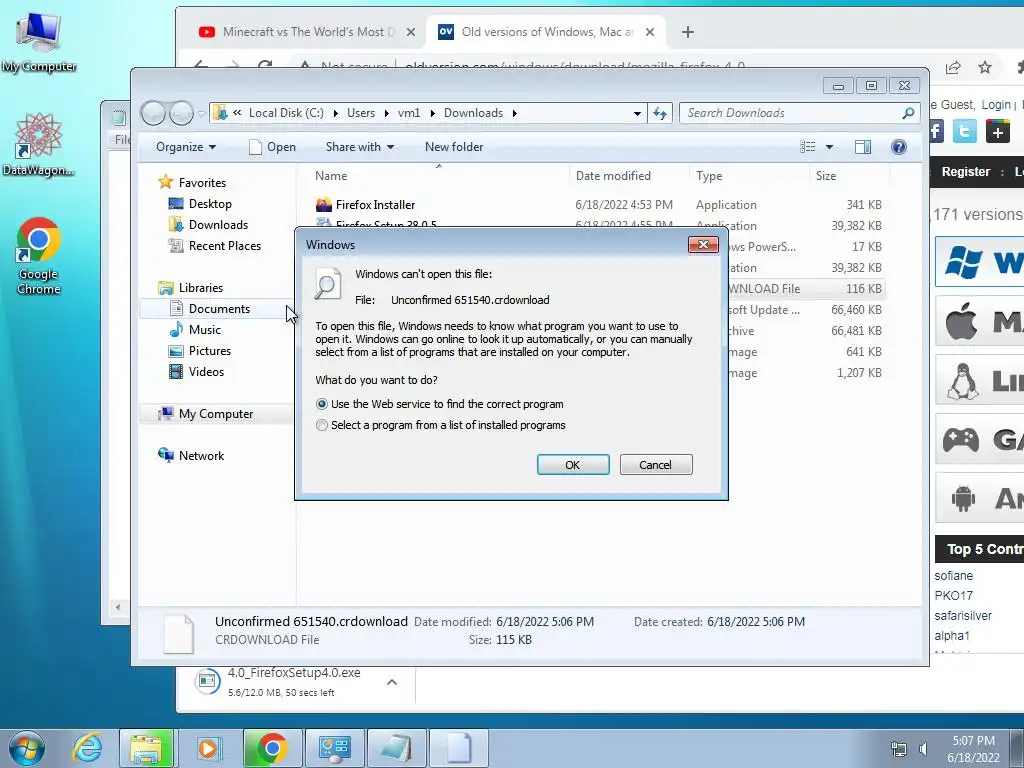Click the Google plus icon on the webpage
The width and height of the screenshot is (1024, 768).
coord(997,131)
